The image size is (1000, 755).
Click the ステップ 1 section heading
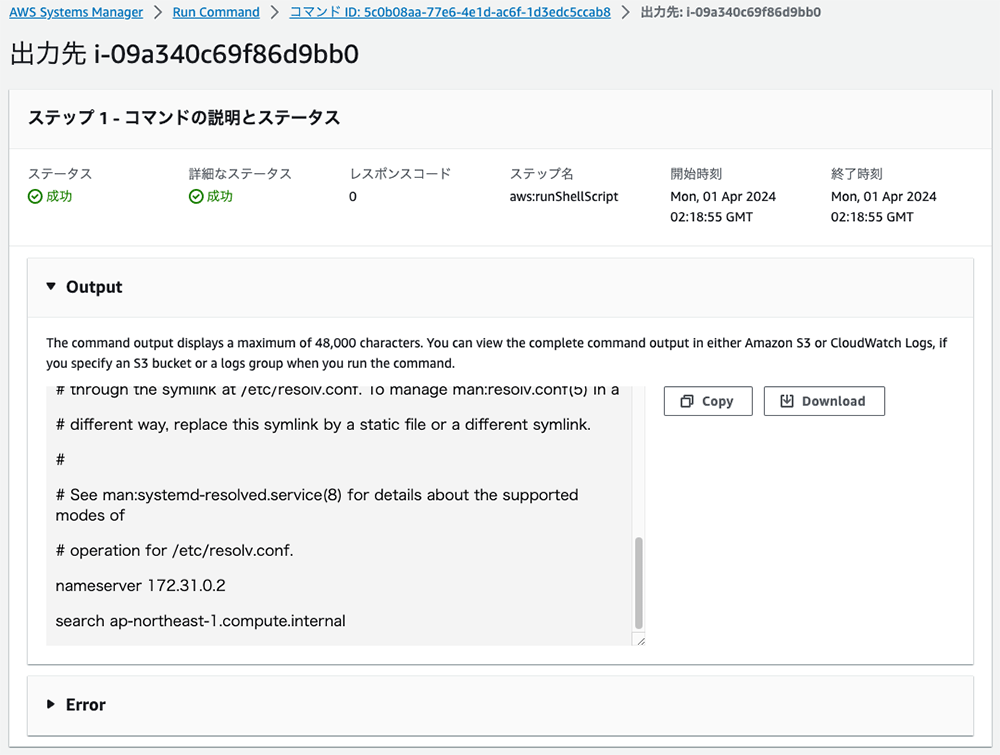(x=184, y=118)
